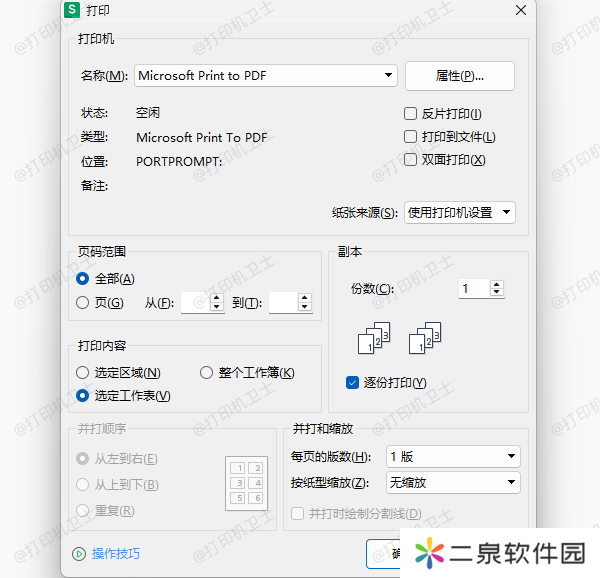Enable print to file (打印到文件) checkbox
The width and height of the screenshot is (600, 578).
coord(410,137)
